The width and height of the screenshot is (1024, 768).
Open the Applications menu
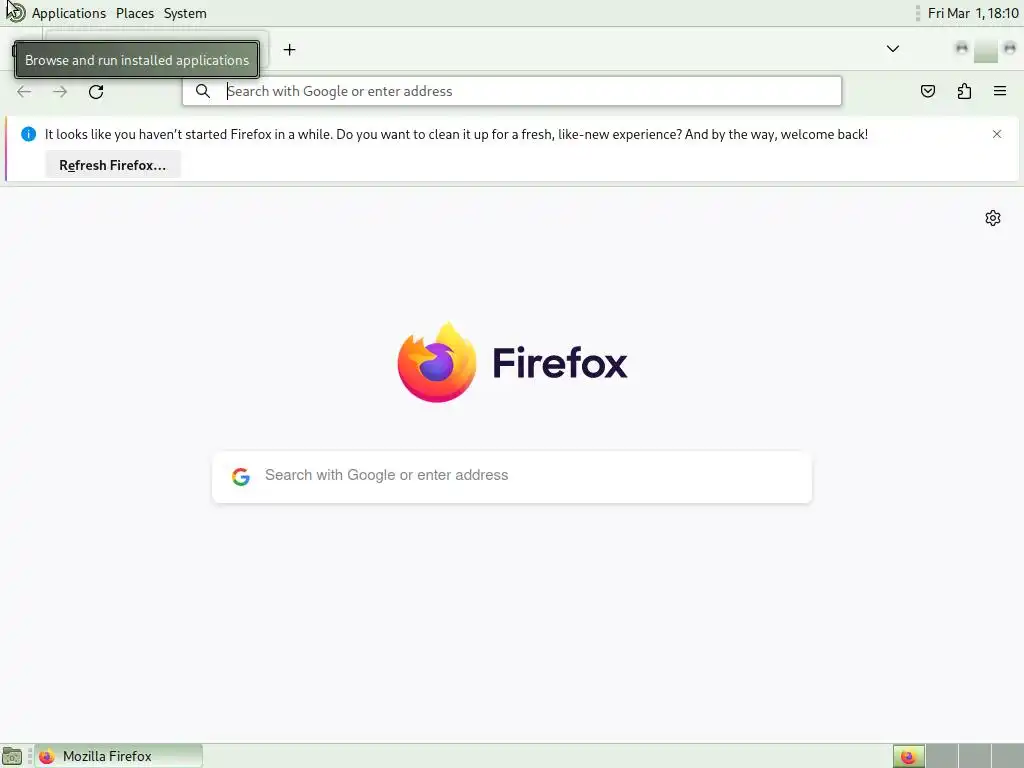69,13
